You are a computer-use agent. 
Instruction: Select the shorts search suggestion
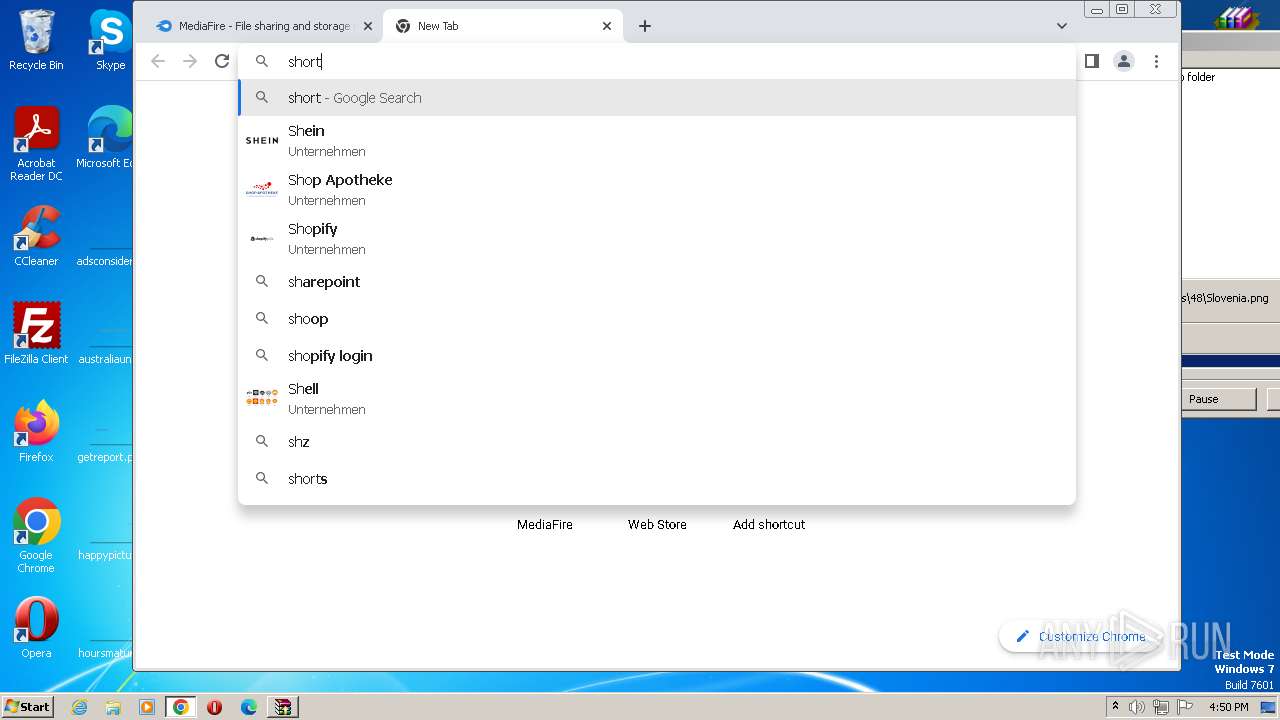(x=657, y=479)
